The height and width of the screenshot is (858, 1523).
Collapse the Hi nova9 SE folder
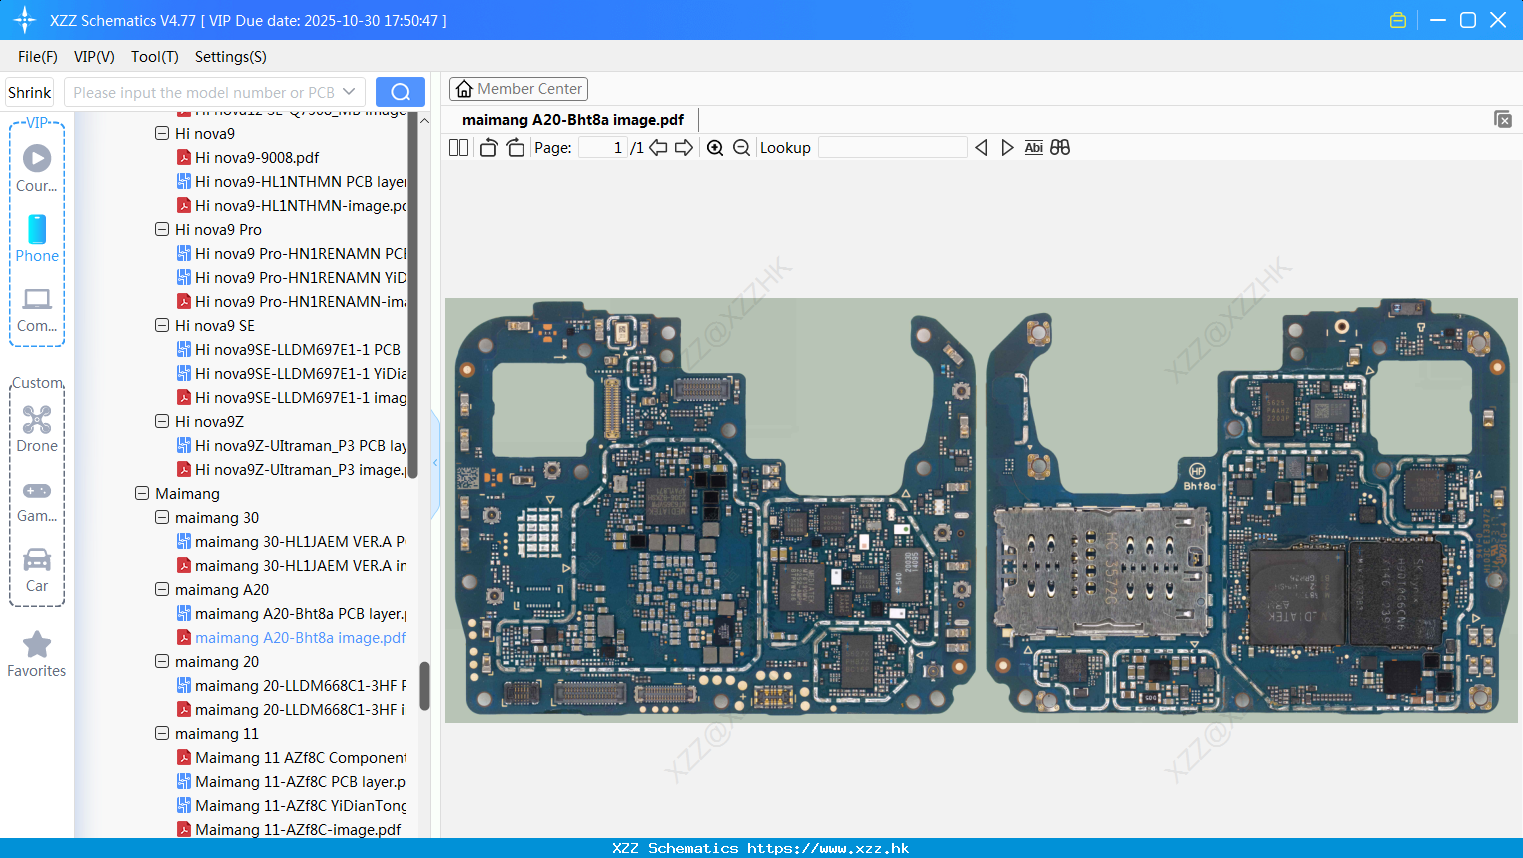(162, 325)
